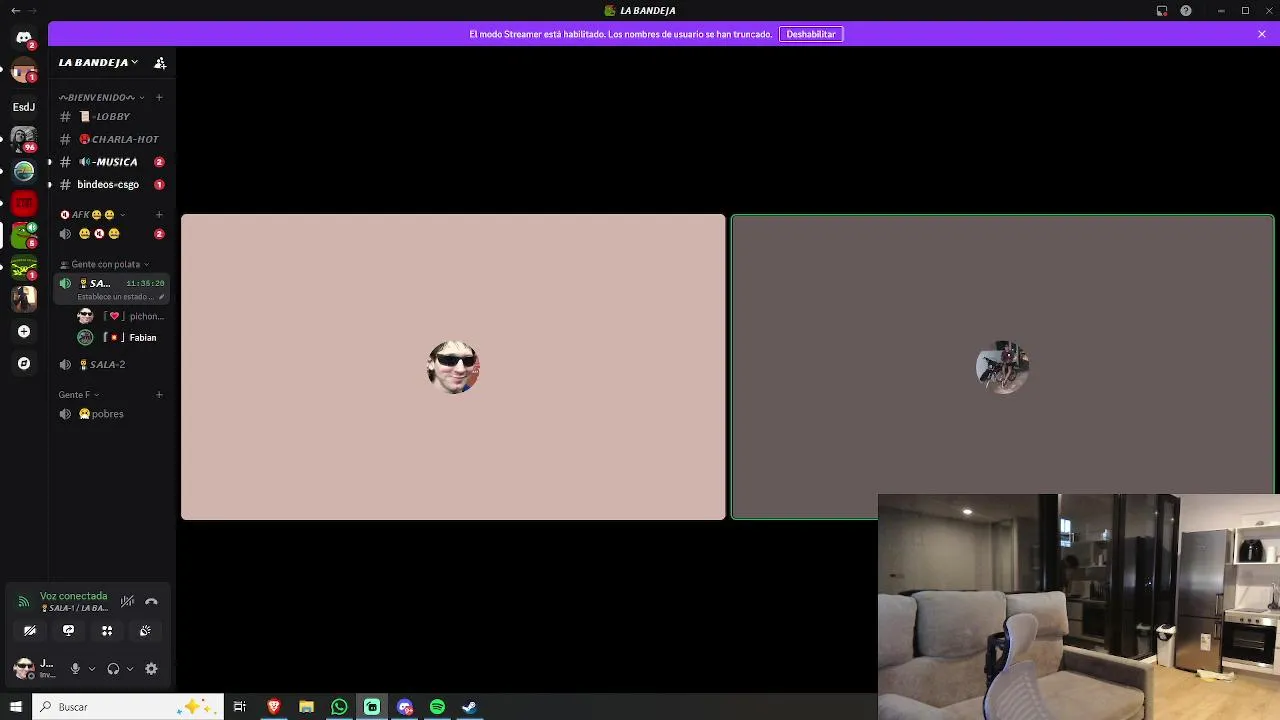Screen dimensions: 1280x720
Task: Invite people to LA BANDEJA server
Action: coord(160,63)
